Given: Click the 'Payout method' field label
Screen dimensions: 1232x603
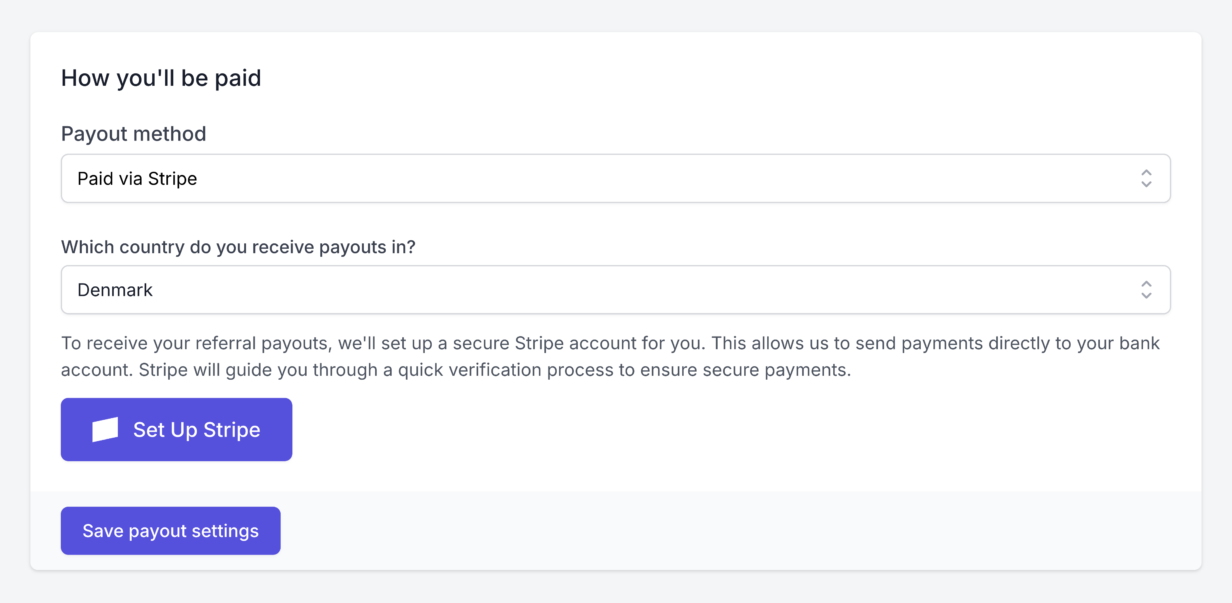Looking at the screenshot, I should pos(134,134).
